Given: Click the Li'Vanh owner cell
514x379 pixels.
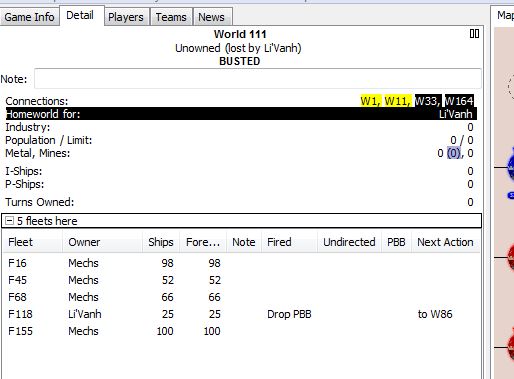Looking at the screenshot, I should click(85, 314).
